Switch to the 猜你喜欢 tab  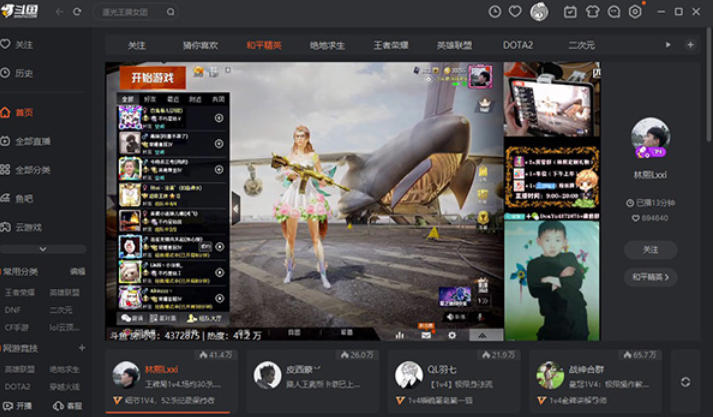click(200, 45)
